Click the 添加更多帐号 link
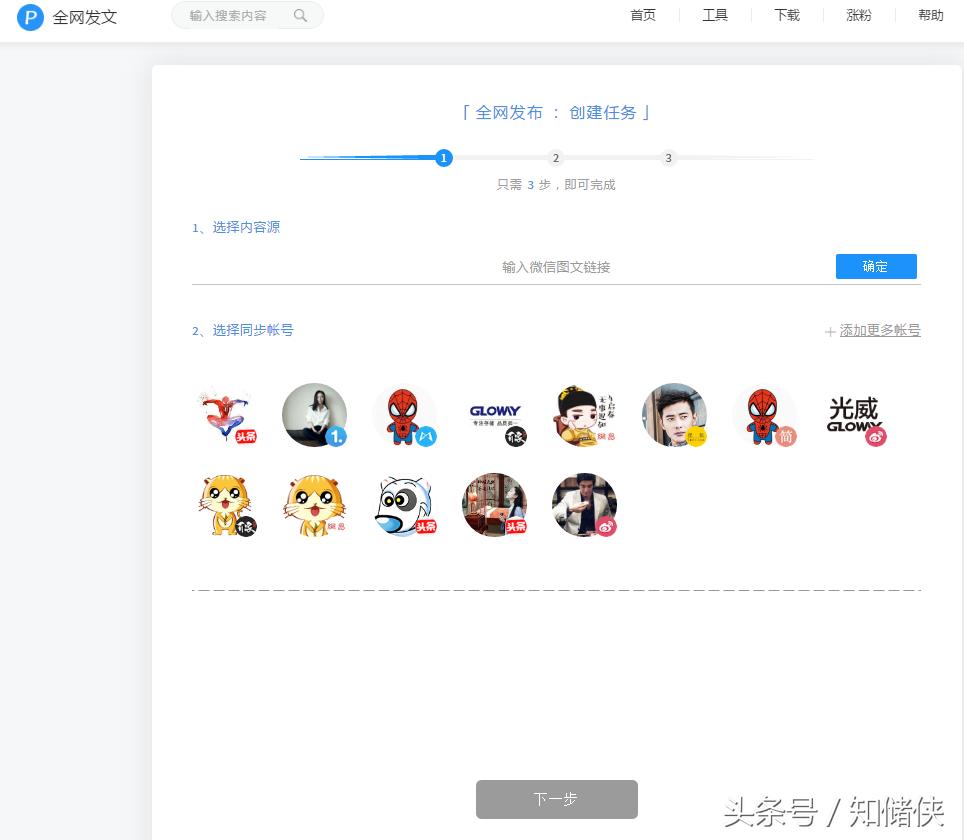964x840 pixels. click(x=880, y=330)
